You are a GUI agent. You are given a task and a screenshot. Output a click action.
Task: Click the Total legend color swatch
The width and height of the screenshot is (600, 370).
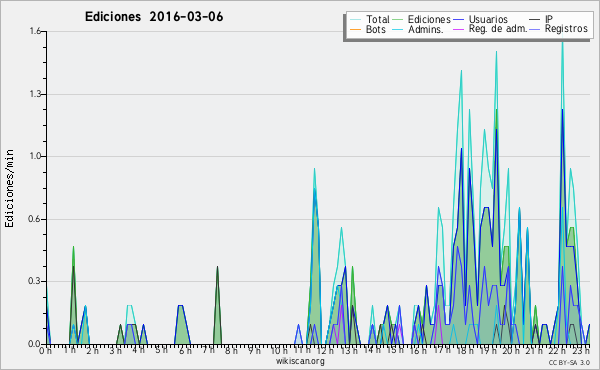(x=355, y=20)
